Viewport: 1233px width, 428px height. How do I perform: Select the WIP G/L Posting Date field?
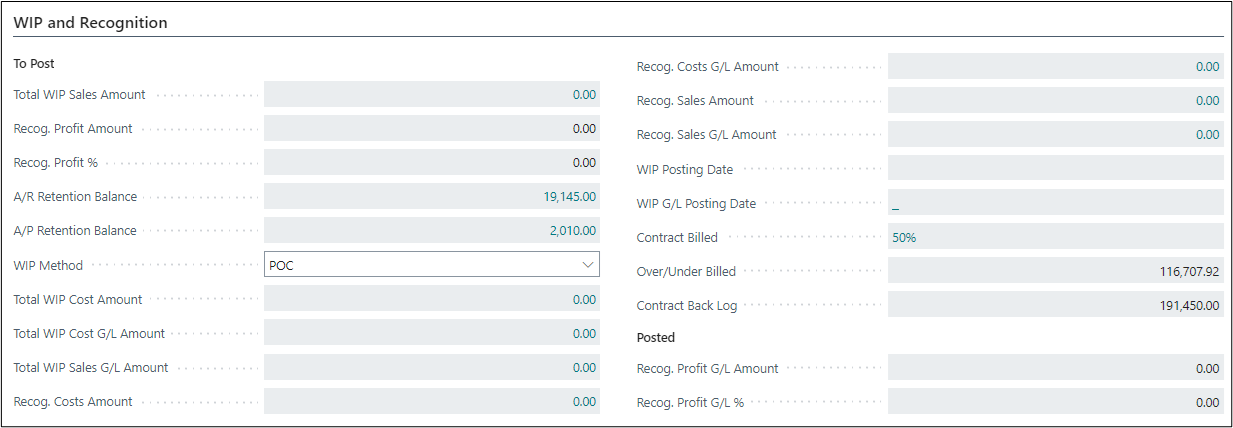1055,204
